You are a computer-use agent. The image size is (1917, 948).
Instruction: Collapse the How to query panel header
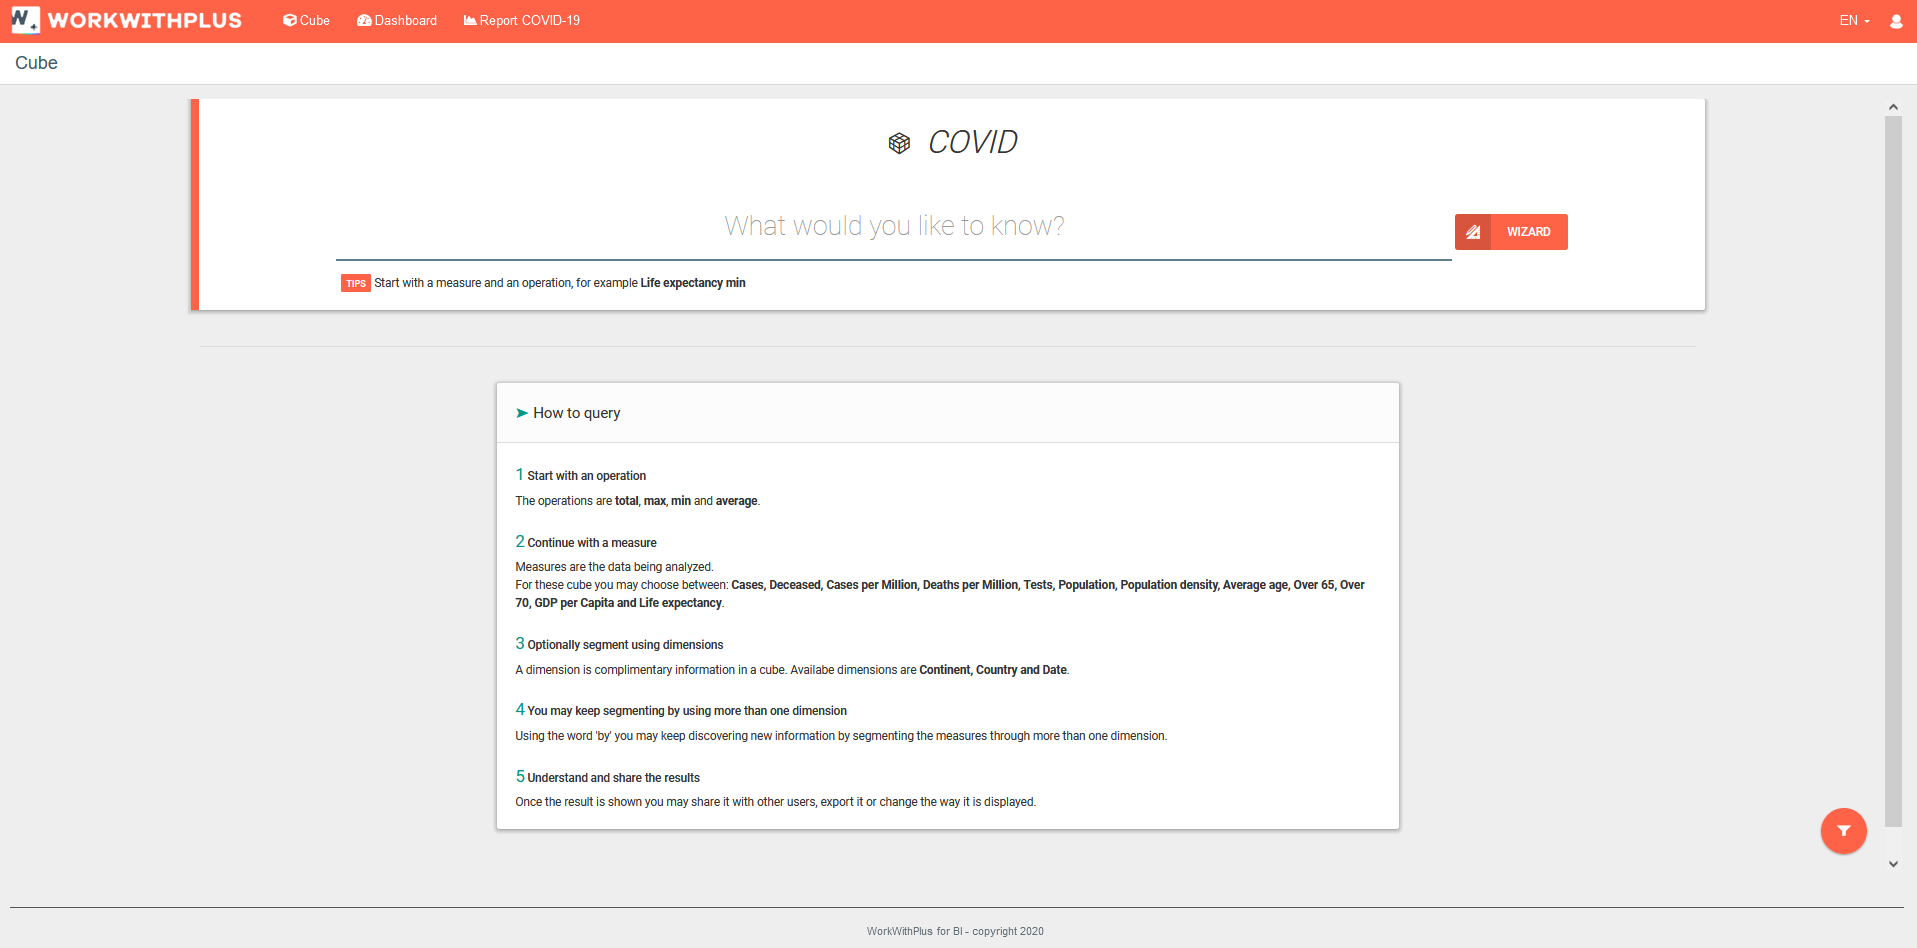[577, 413]
